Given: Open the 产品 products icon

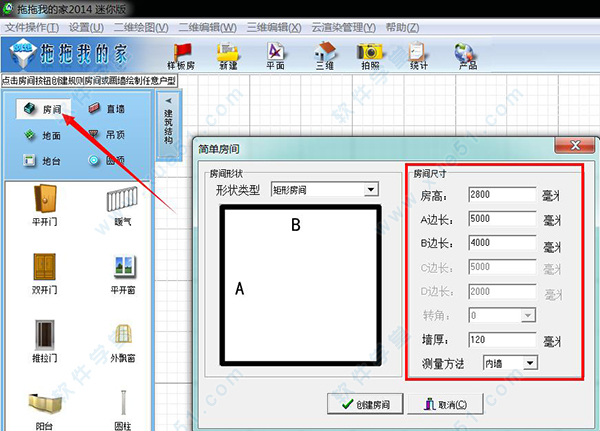Looking at the screenshot, I should click(x=465, y=56).
